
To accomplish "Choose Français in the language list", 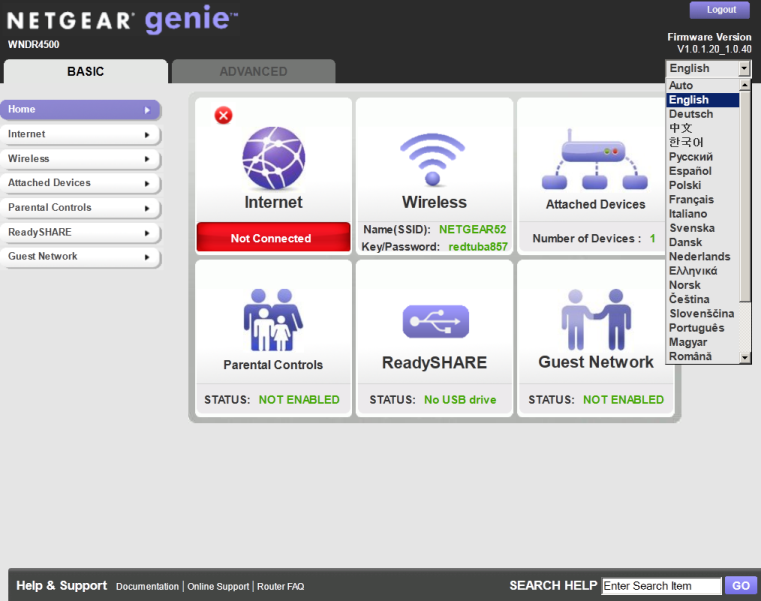I will pyautogui.click(x=703, y=200).
